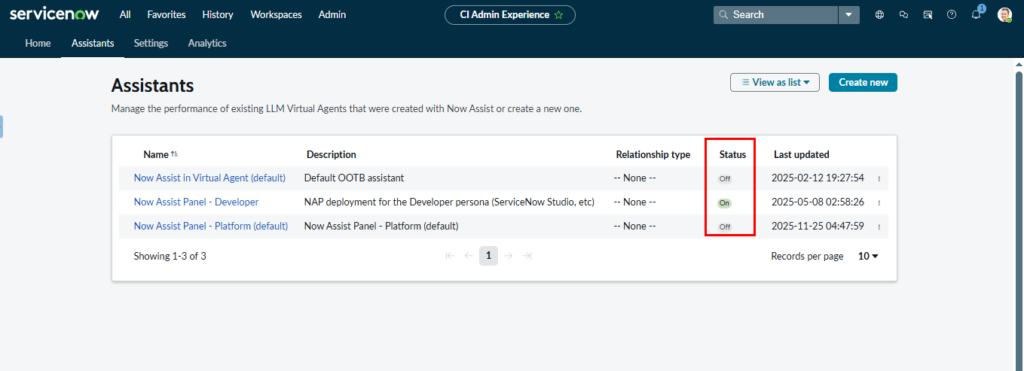Change records per page dropdown showing 10
The image size is (1024, 371).
click(x=868, y=256)
